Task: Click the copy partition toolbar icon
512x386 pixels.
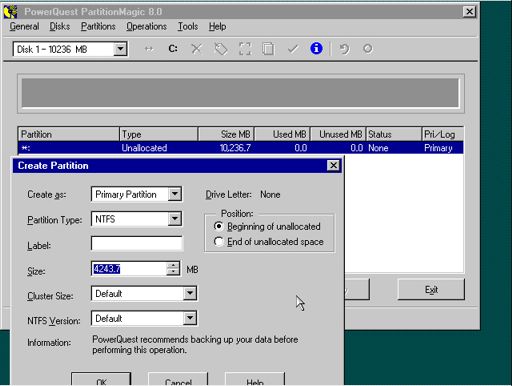Action: coord(268,49)
